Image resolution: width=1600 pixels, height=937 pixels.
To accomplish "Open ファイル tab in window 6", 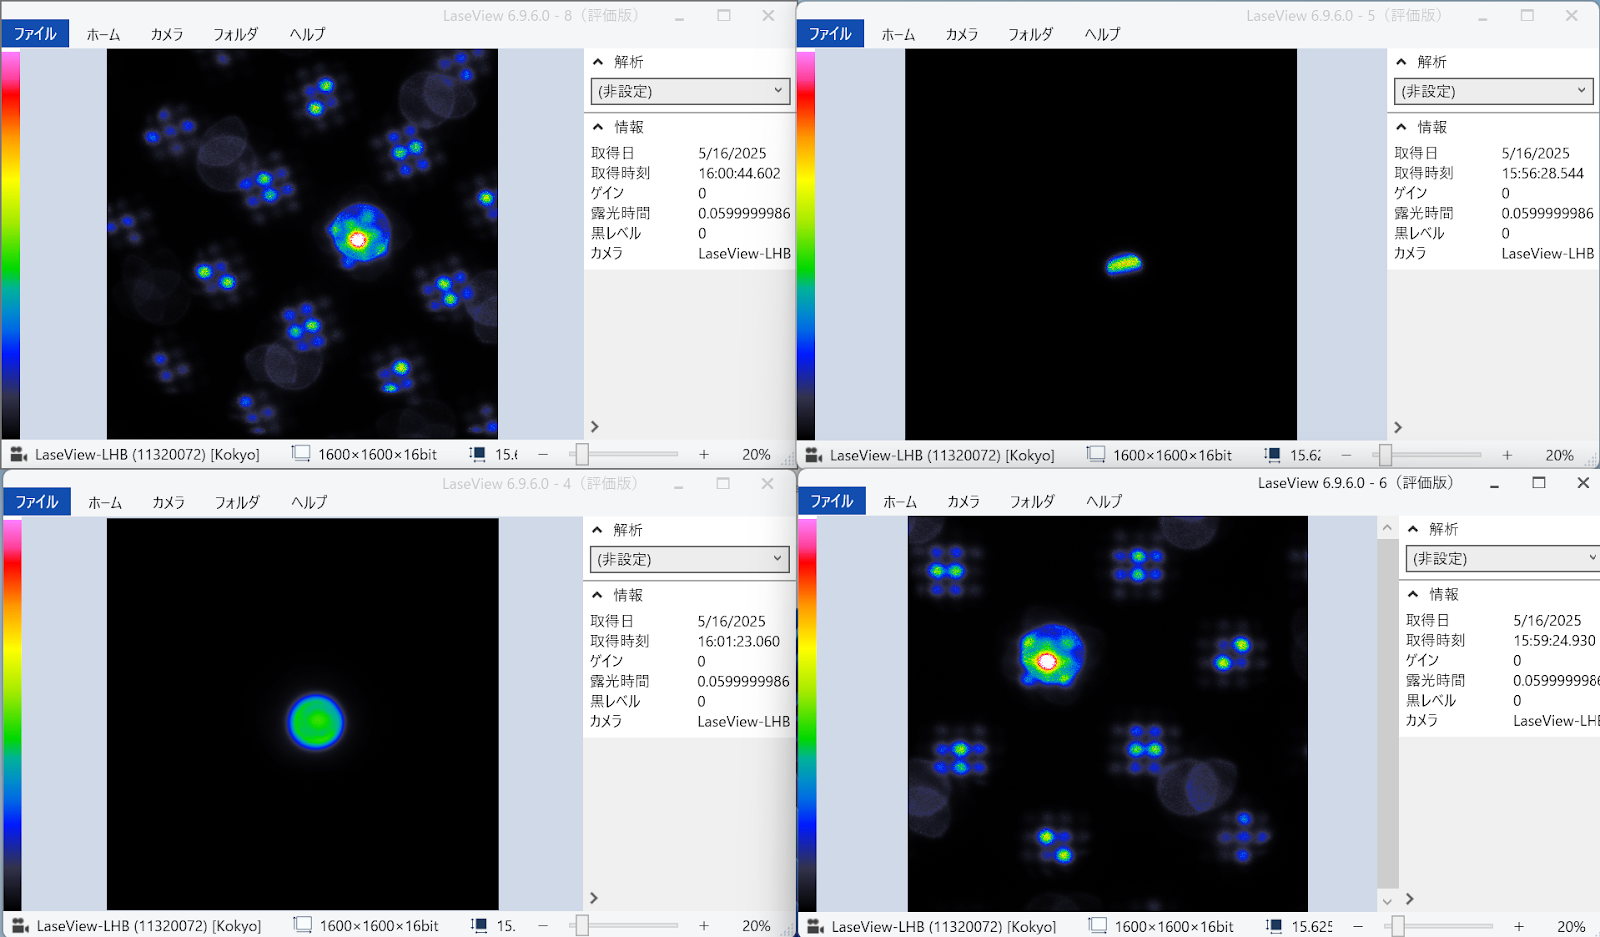I will [831, 500].
